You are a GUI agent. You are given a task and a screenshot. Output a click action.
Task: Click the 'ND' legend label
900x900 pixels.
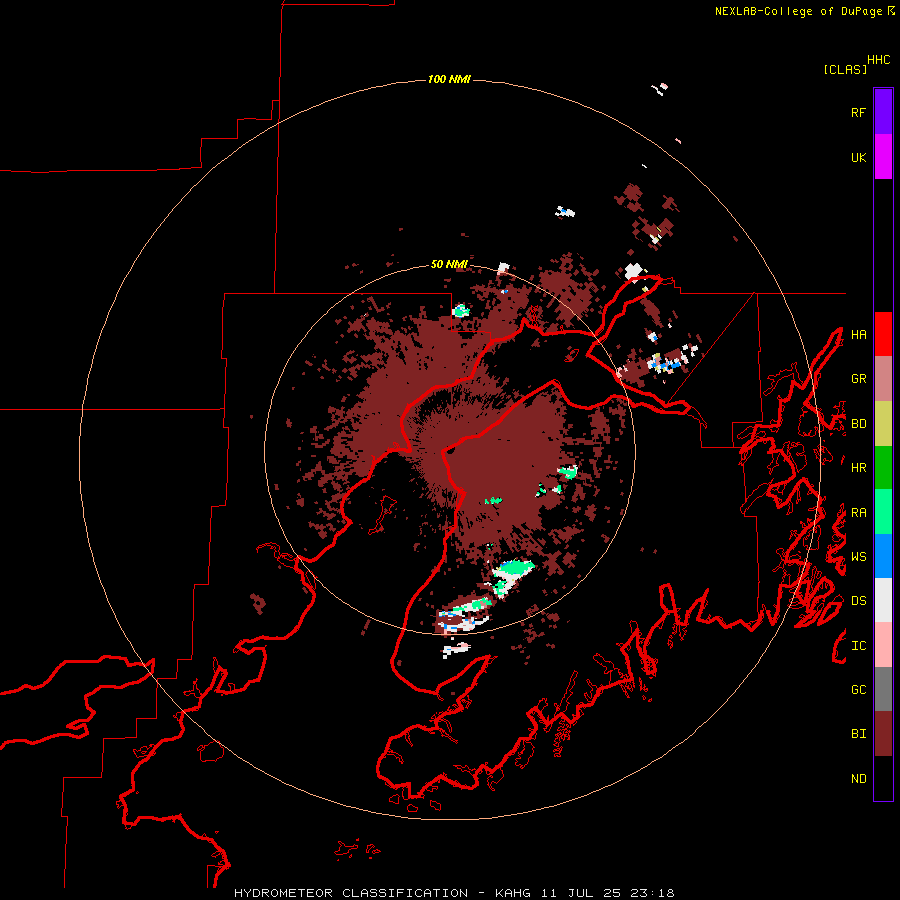(x=858, y=779)
